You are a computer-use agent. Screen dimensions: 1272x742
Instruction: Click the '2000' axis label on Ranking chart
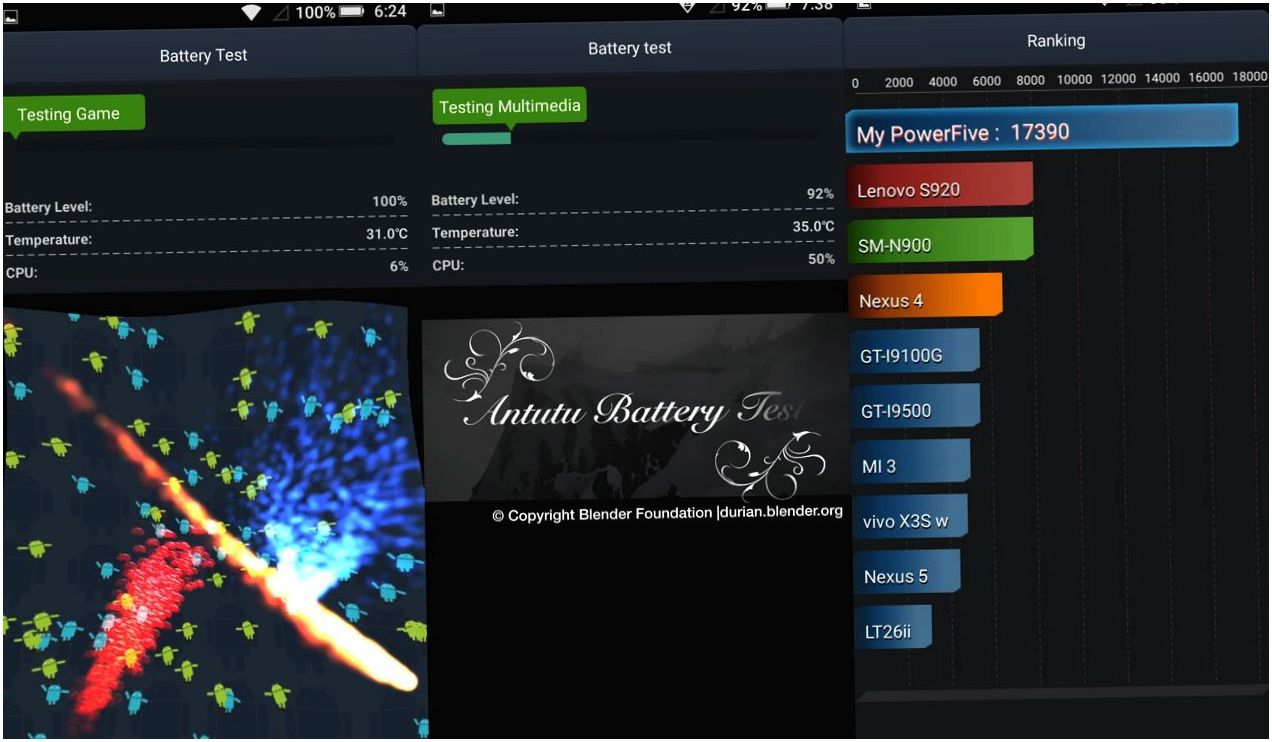click(899, 82)
